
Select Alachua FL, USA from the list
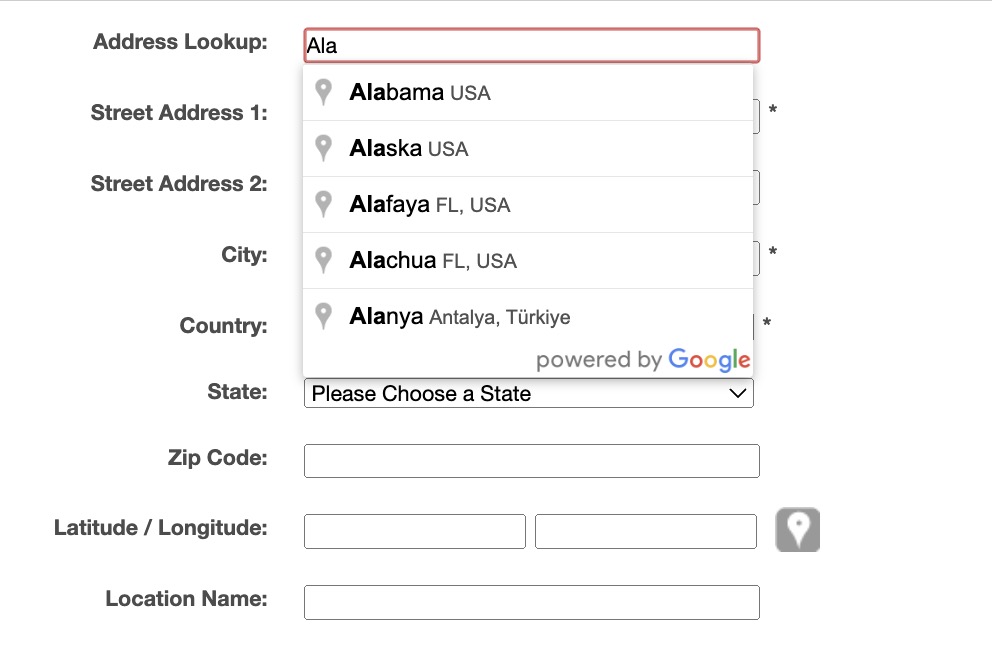point(433,261)
